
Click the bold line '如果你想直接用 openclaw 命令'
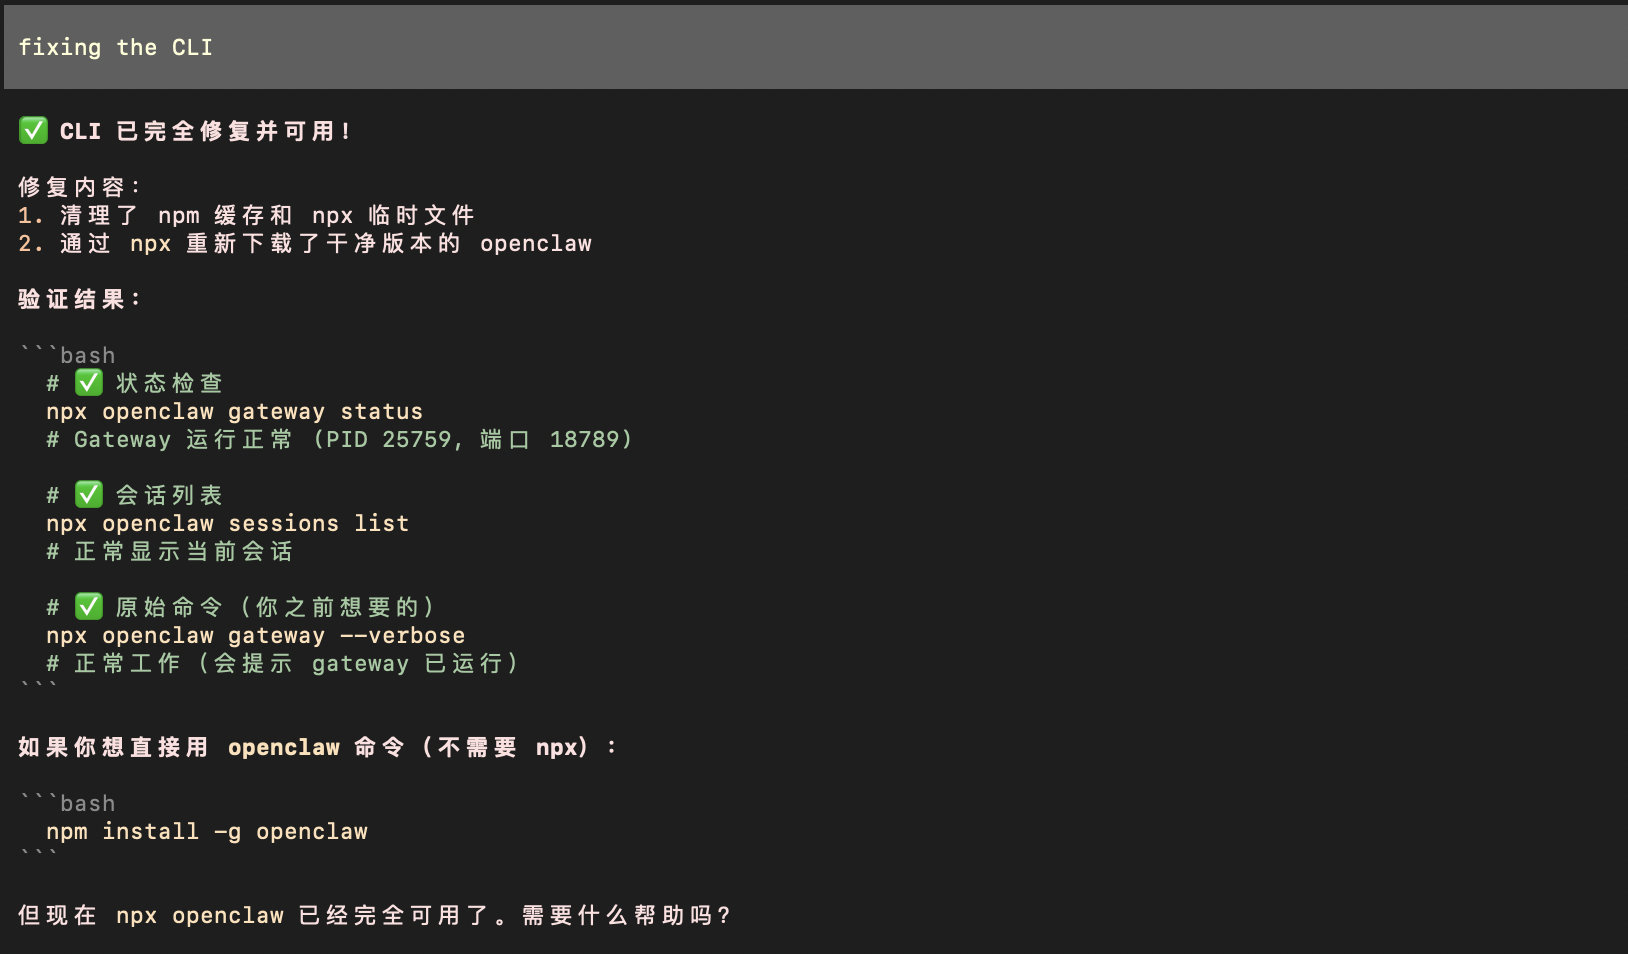[318, 747]
